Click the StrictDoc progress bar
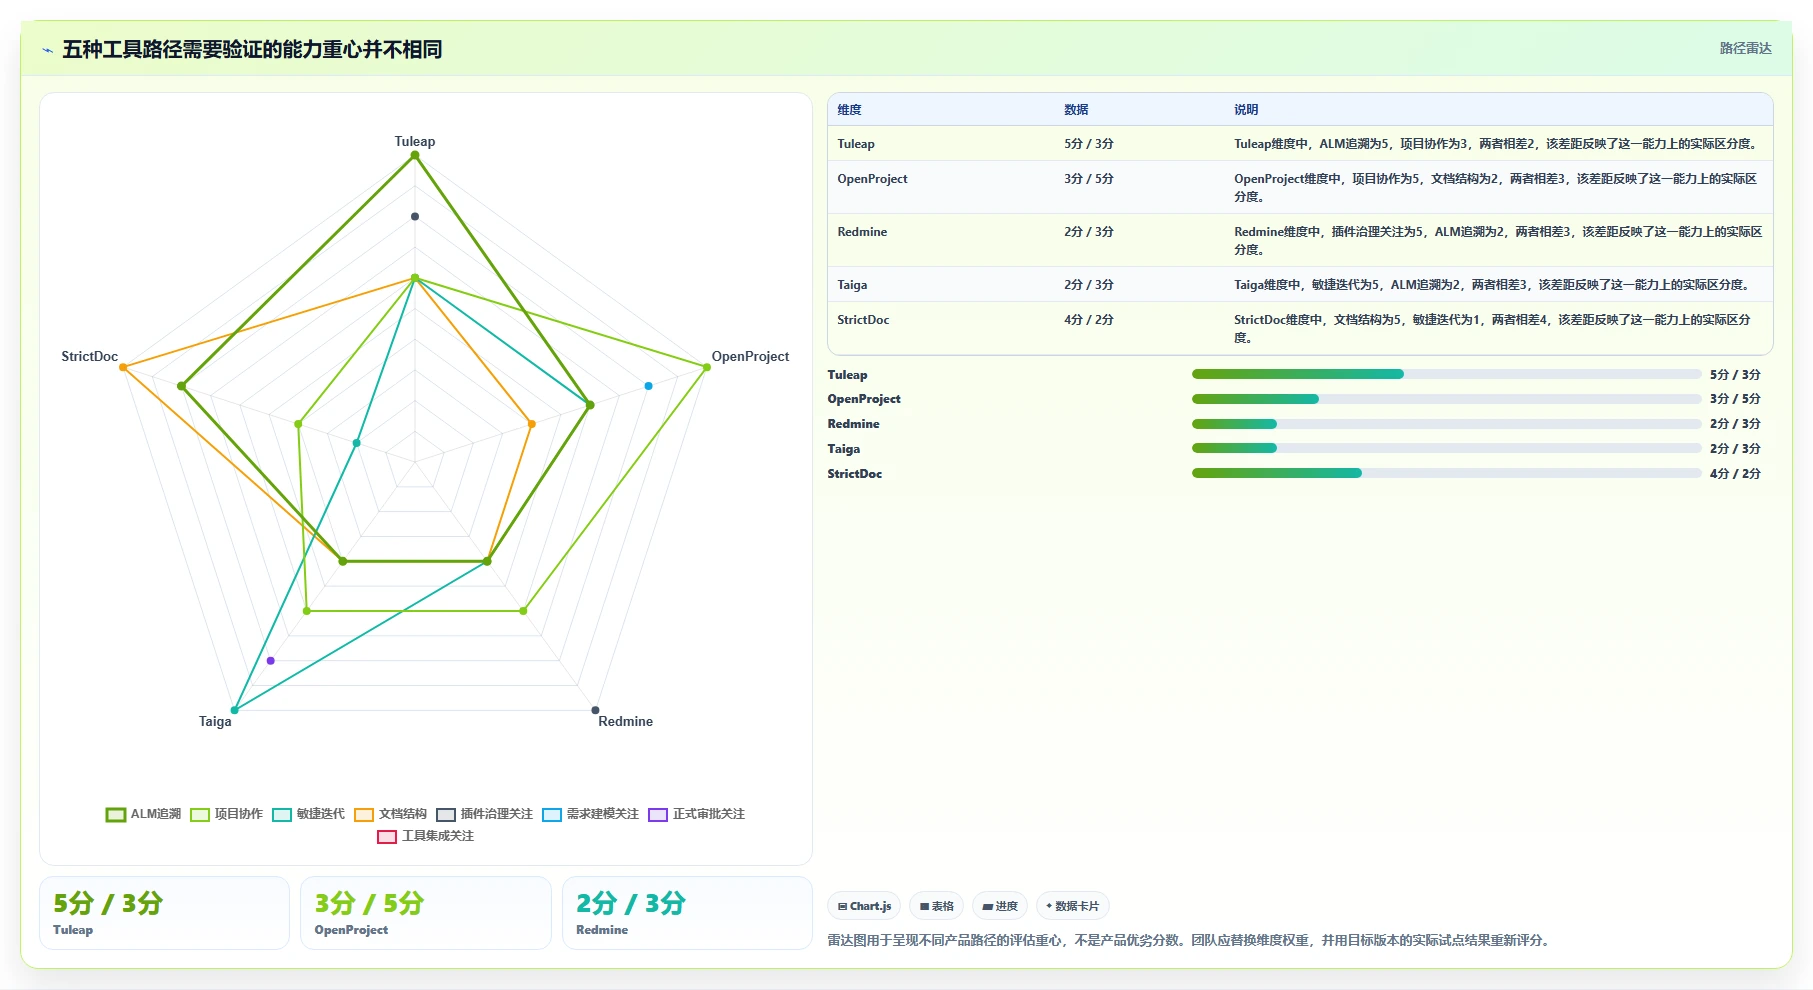The image size is (1813, 990). [x=1446, y=473]
